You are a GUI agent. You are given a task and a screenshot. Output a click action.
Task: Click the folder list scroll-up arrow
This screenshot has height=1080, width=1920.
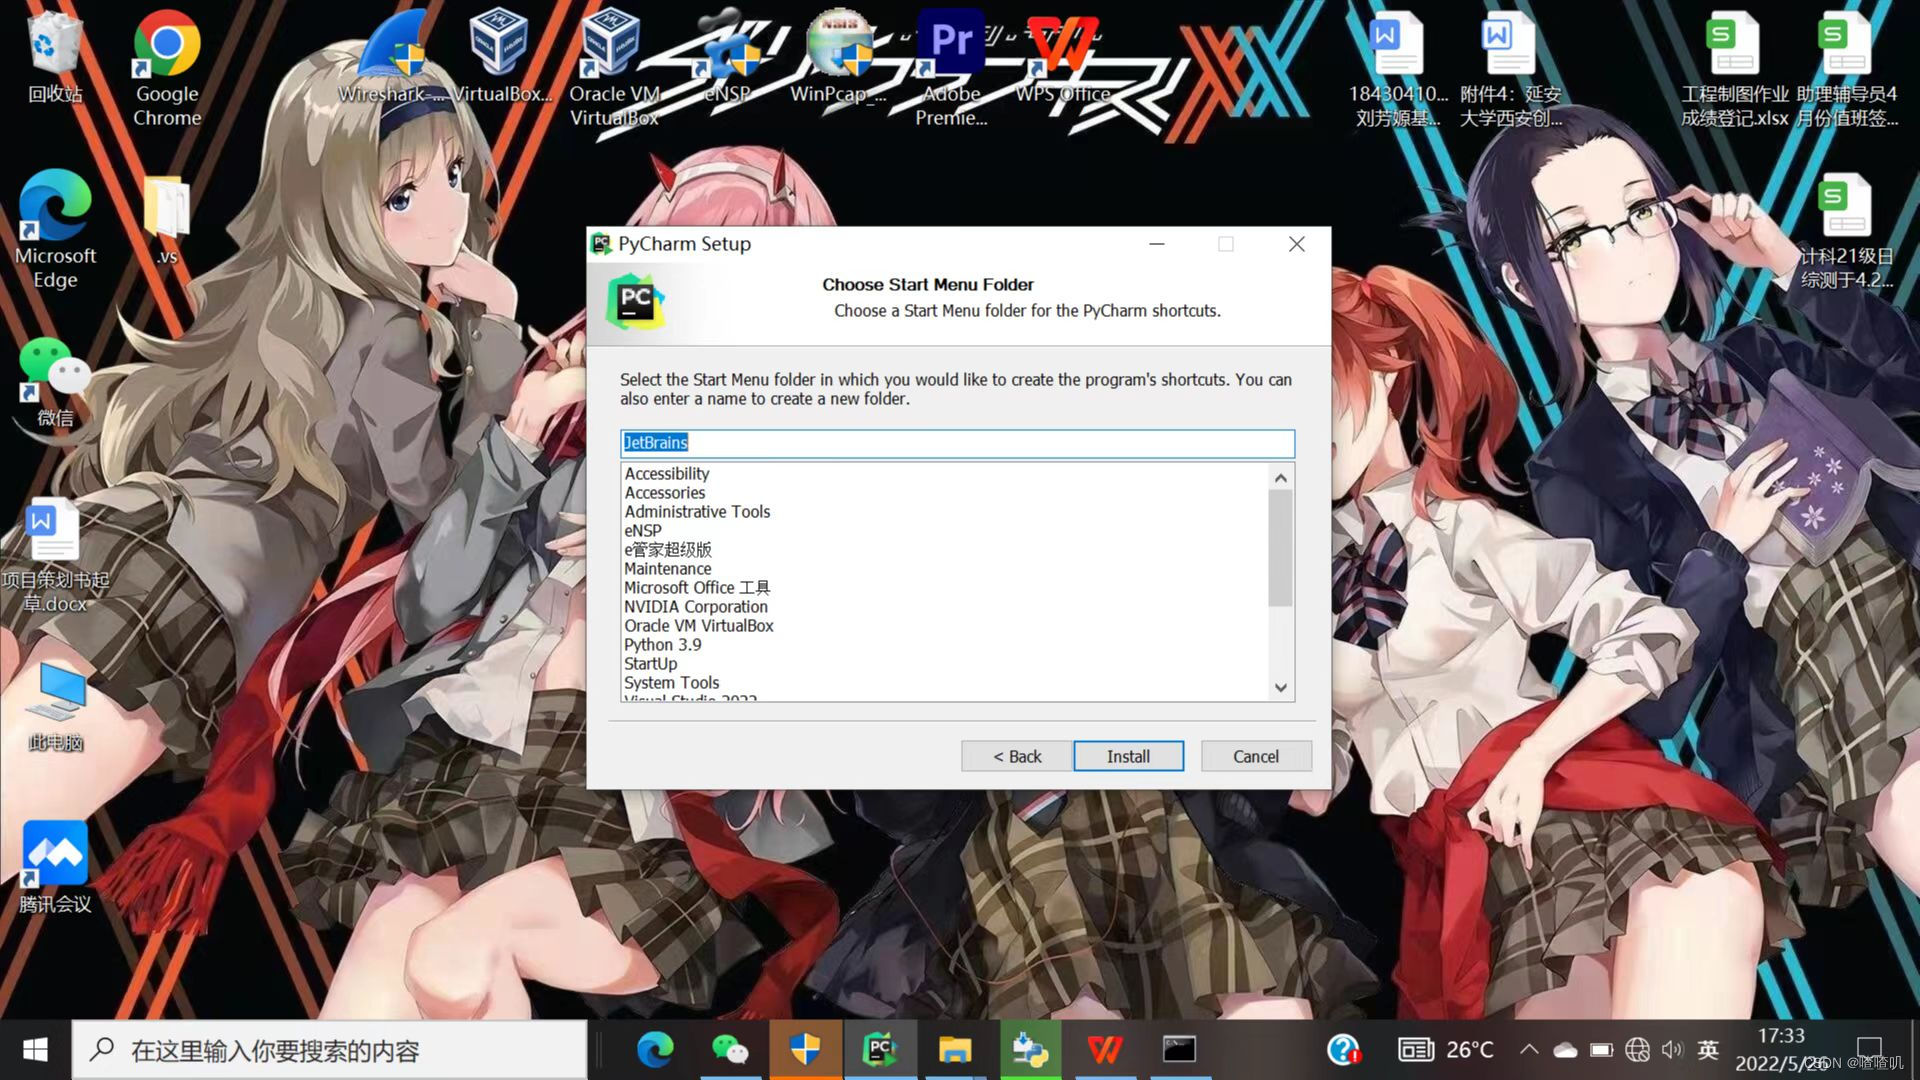(x=1280, y=478)
